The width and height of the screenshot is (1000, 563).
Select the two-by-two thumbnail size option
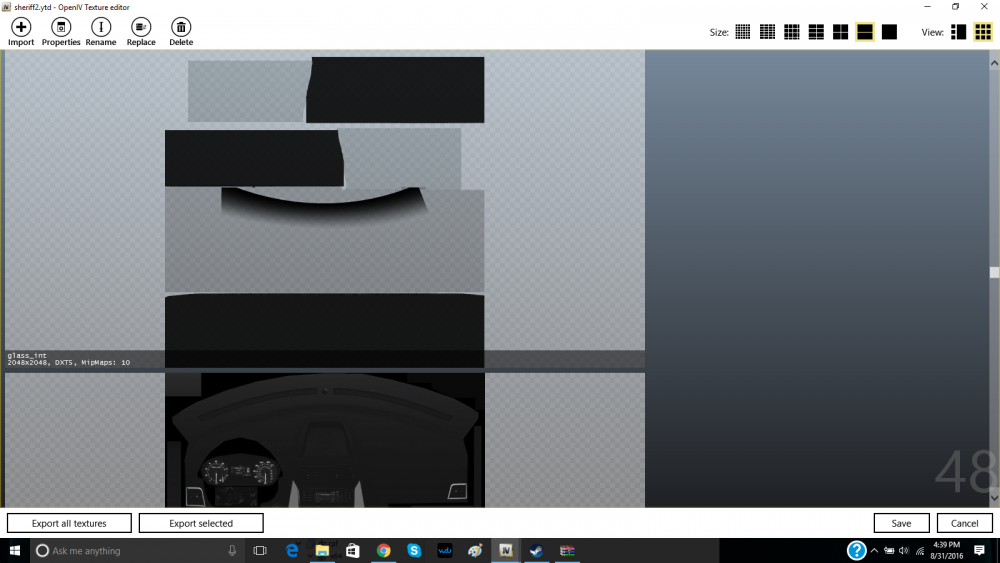841,32
